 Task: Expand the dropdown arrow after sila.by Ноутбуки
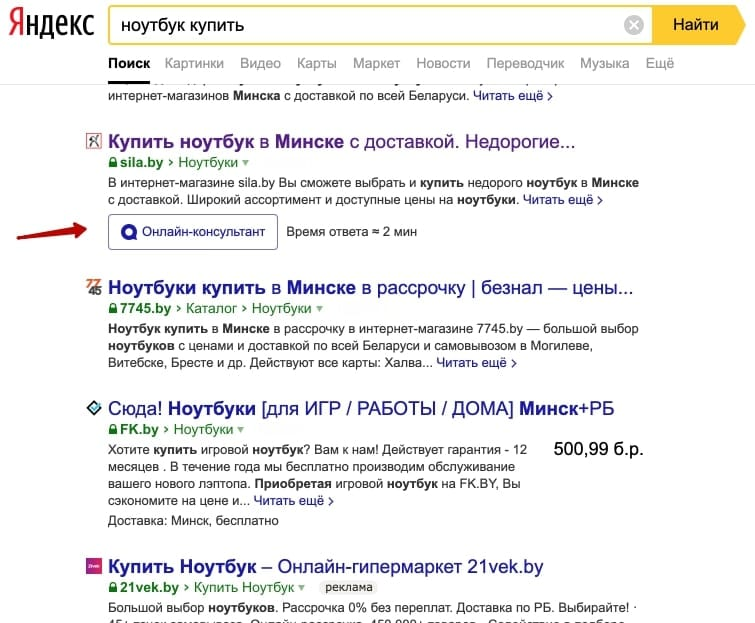pyautogui.click(x=246, y=163)
